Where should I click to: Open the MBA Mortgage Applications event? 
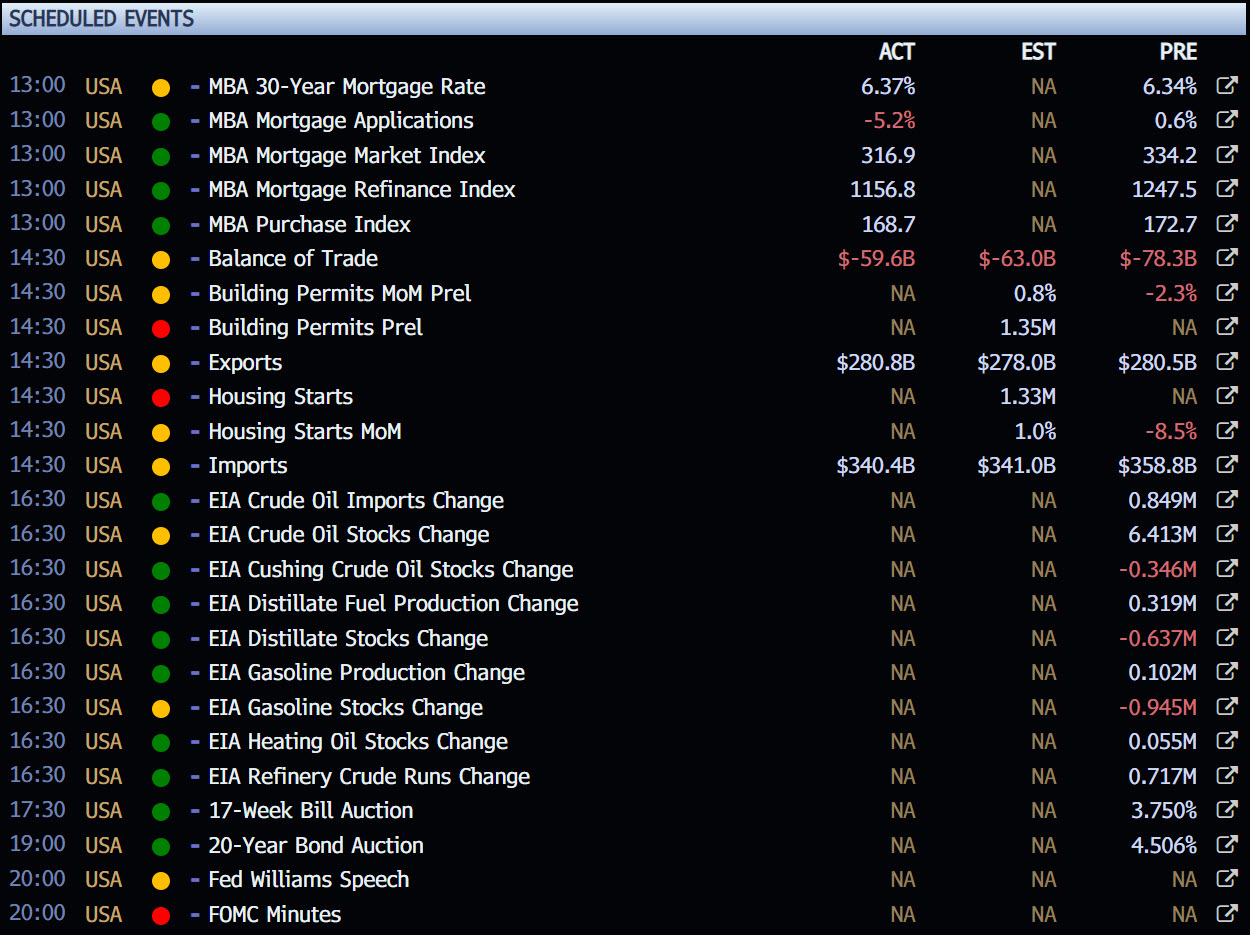340,121
